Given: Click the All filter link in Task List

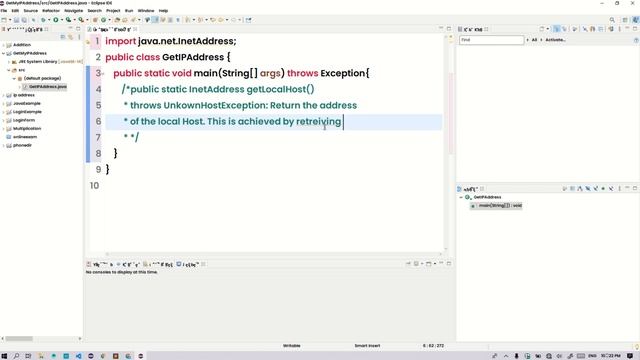Looking at the screenshot, I should pyautogui.click(x=534, y=40).
